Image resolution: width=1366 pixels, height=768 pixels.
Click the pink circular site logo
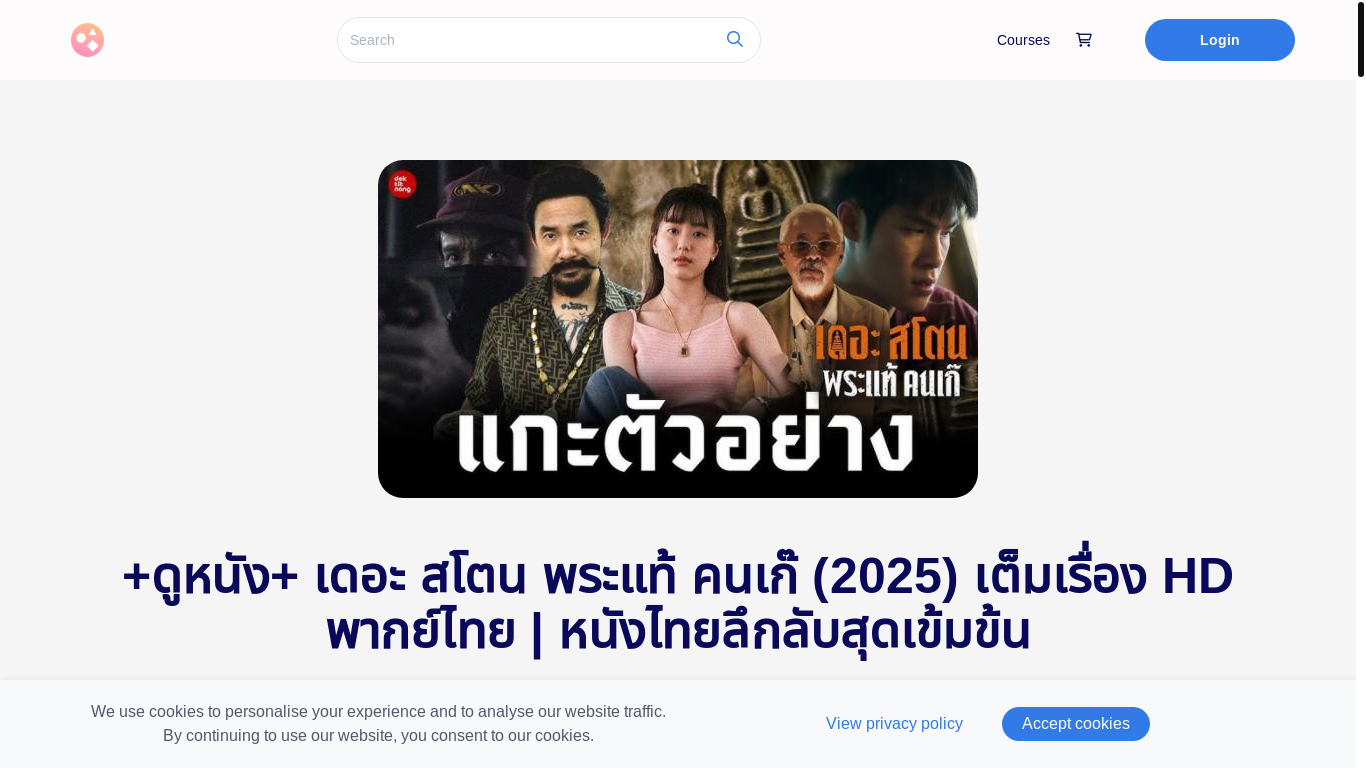(87, 40)
